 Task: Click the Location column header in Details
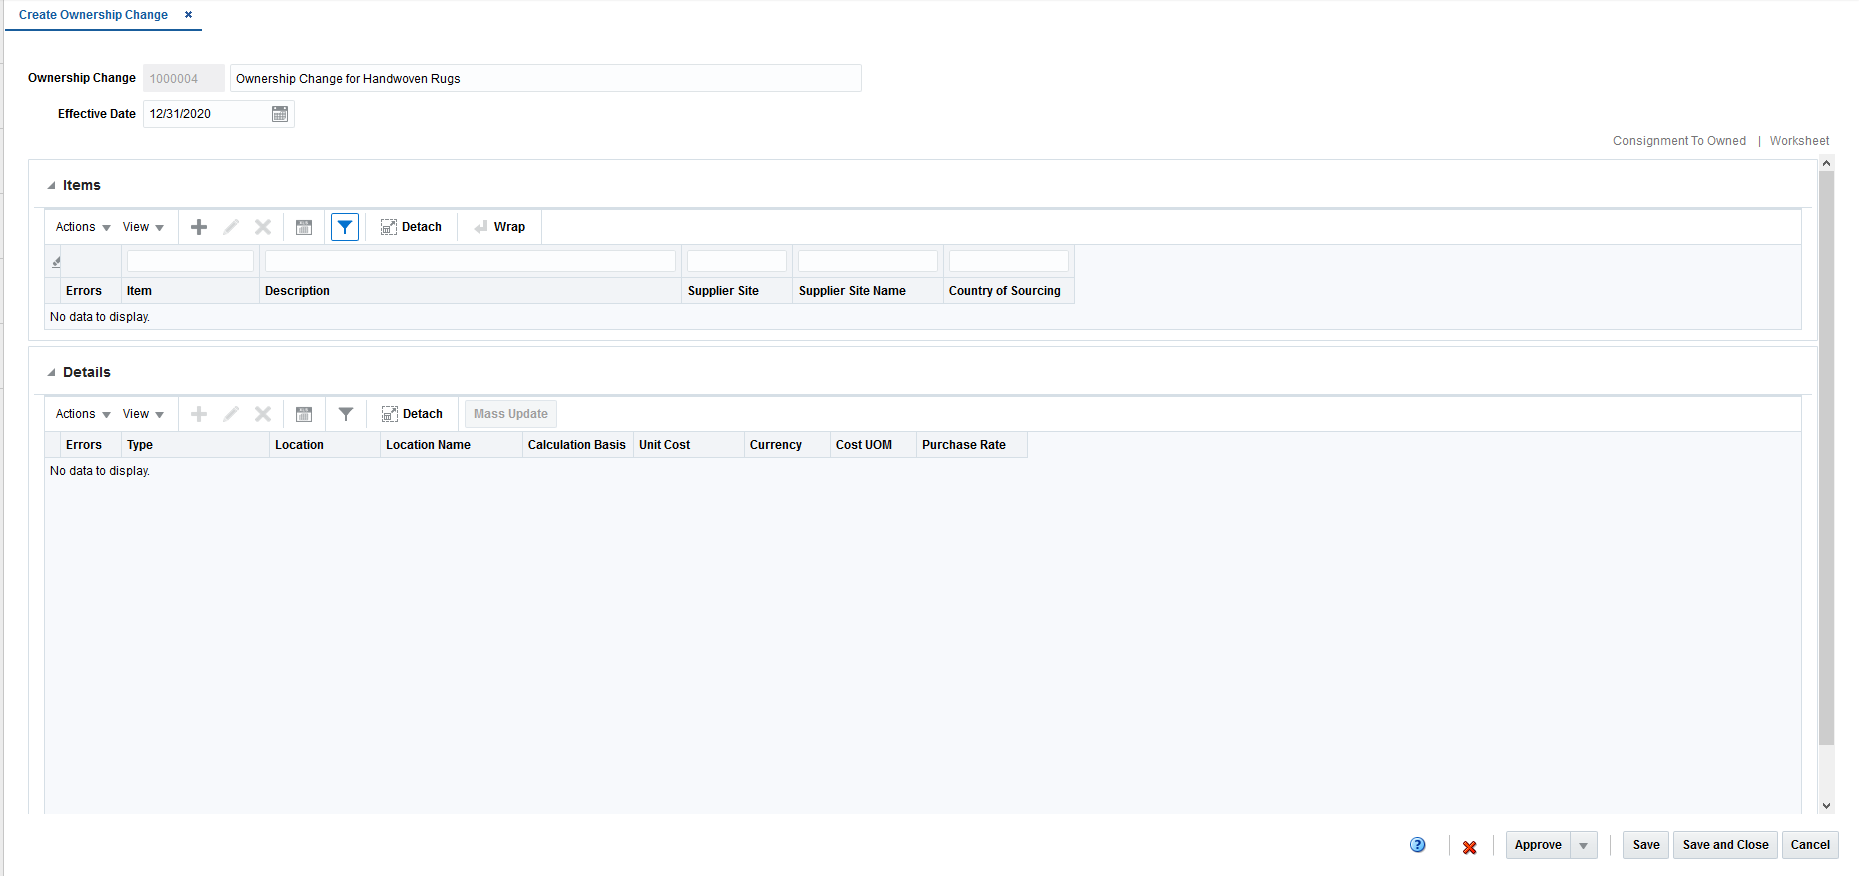(x=325, y=445)
